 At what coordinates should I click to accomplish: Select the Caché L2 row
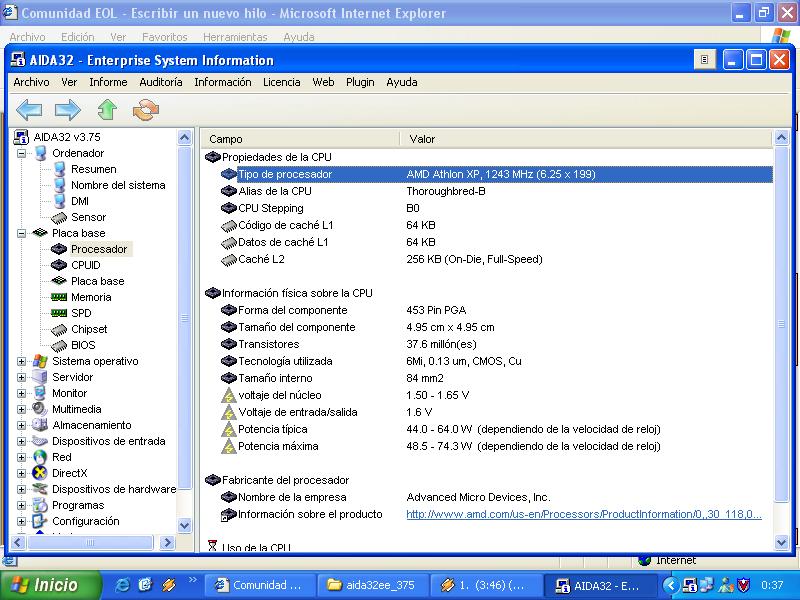(497, 259)
